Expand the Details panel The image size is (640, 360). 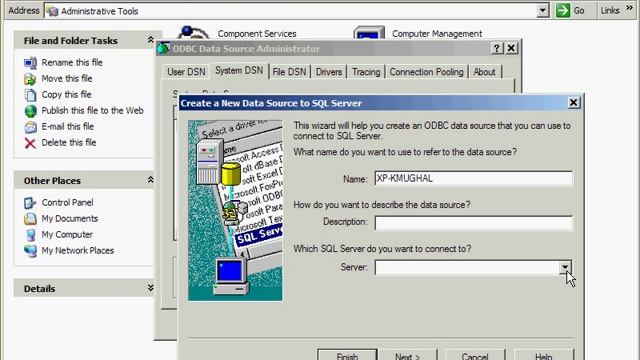[x=150, y=288]
